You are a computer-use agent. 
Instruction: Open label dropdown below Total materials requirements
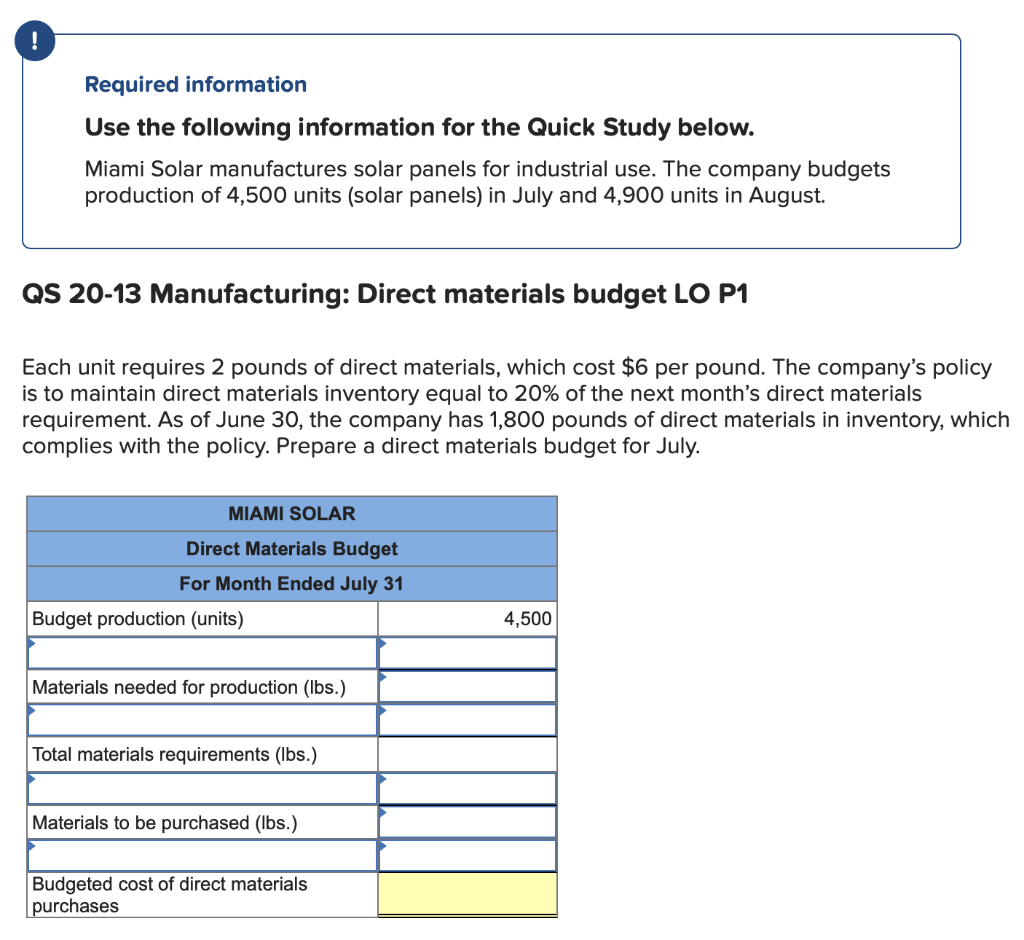[202, 788]
